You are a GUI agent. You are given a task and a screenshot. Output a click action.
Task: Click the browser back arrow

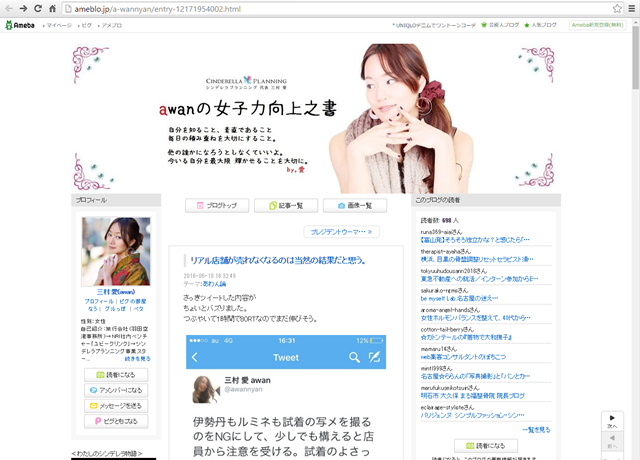tap(9, 8)
